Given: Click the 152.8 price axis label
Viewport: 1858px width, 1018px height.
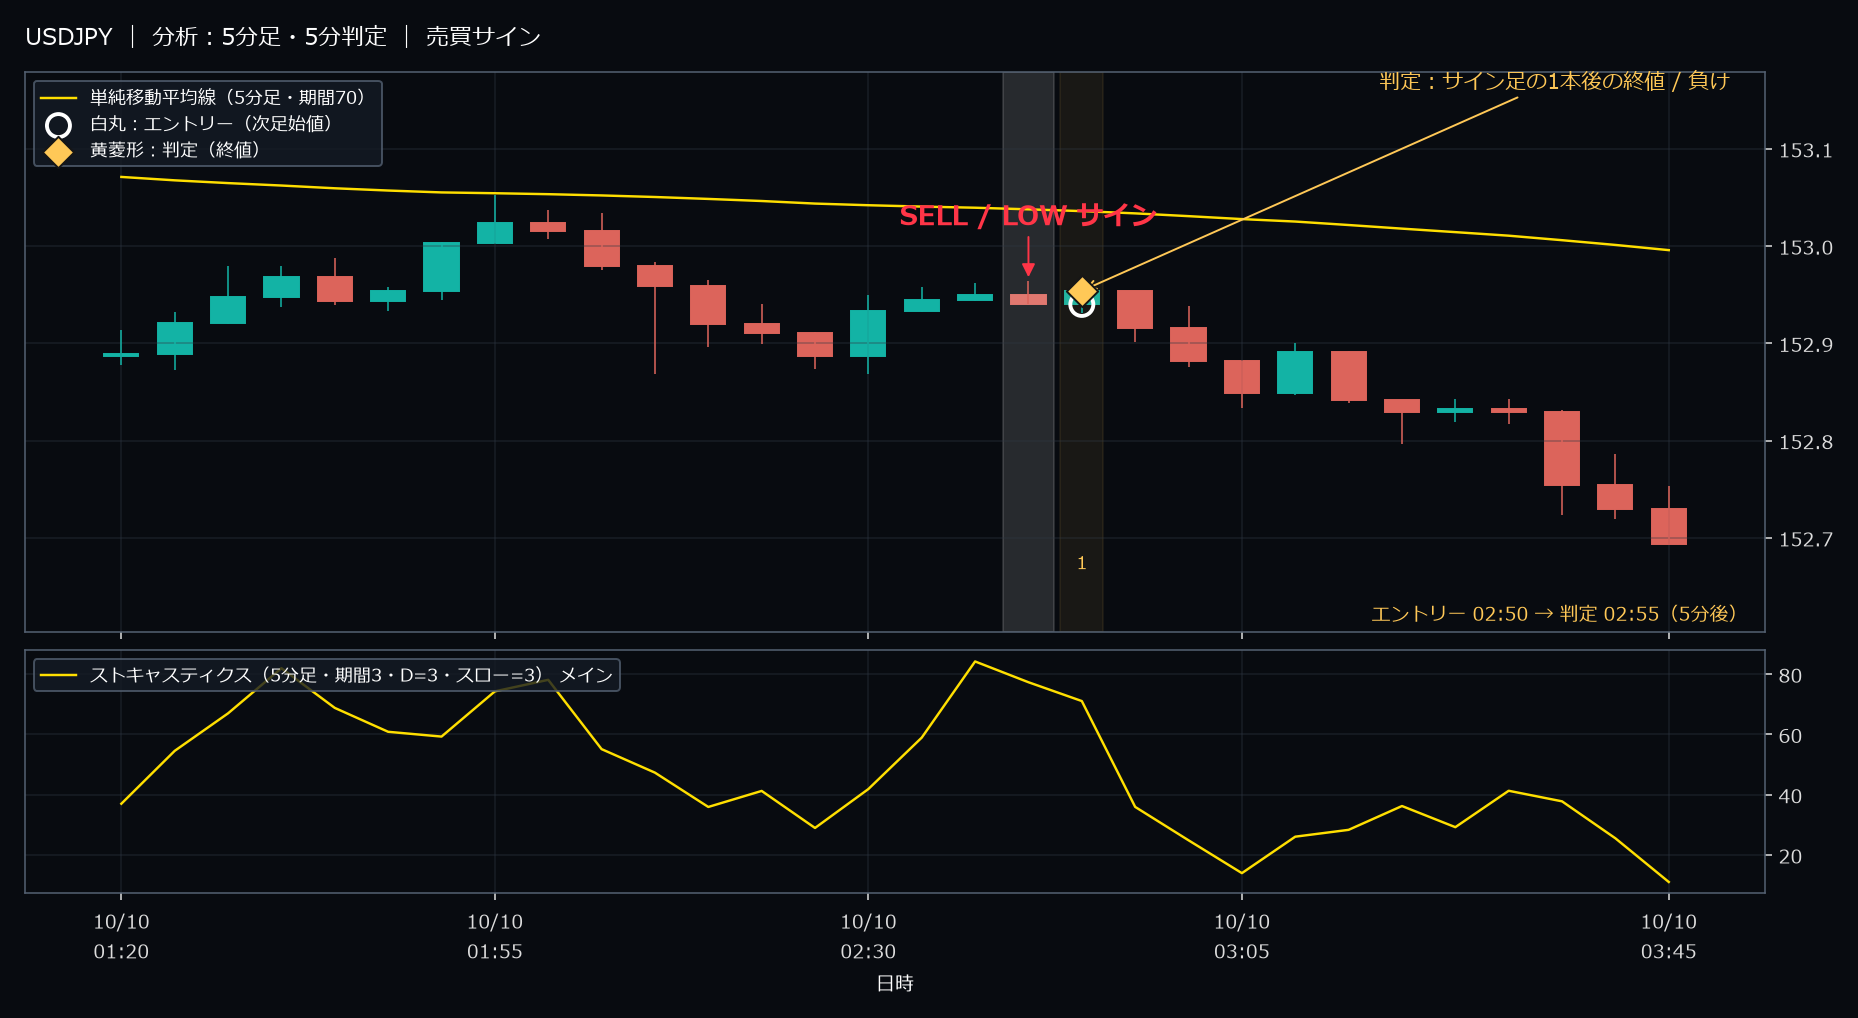Looking at the screenshot, I should (1806, 442).
